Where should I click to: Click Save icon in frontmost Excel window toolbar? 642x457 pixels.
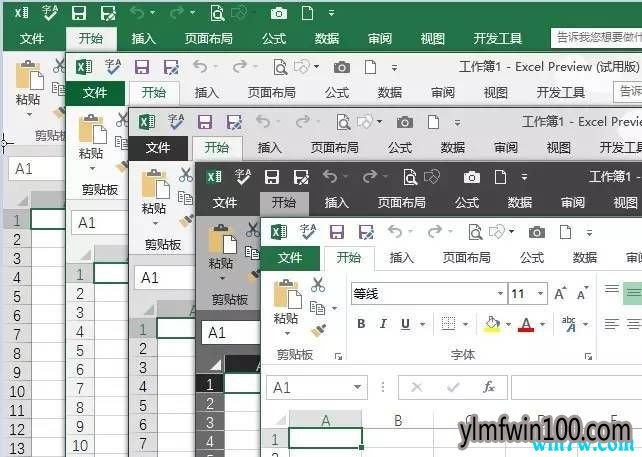pos(337,233)
